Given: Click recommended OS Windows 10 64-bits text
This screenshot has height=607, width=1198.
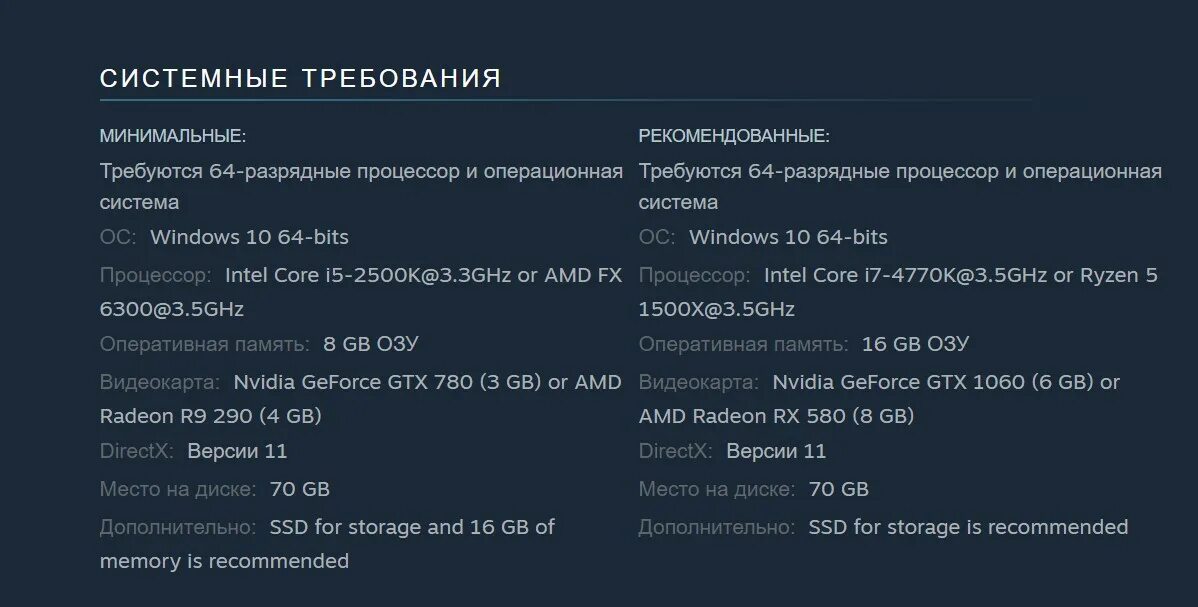Looking at the screenshot, I should pyautogui.click(x=788, y=237).
